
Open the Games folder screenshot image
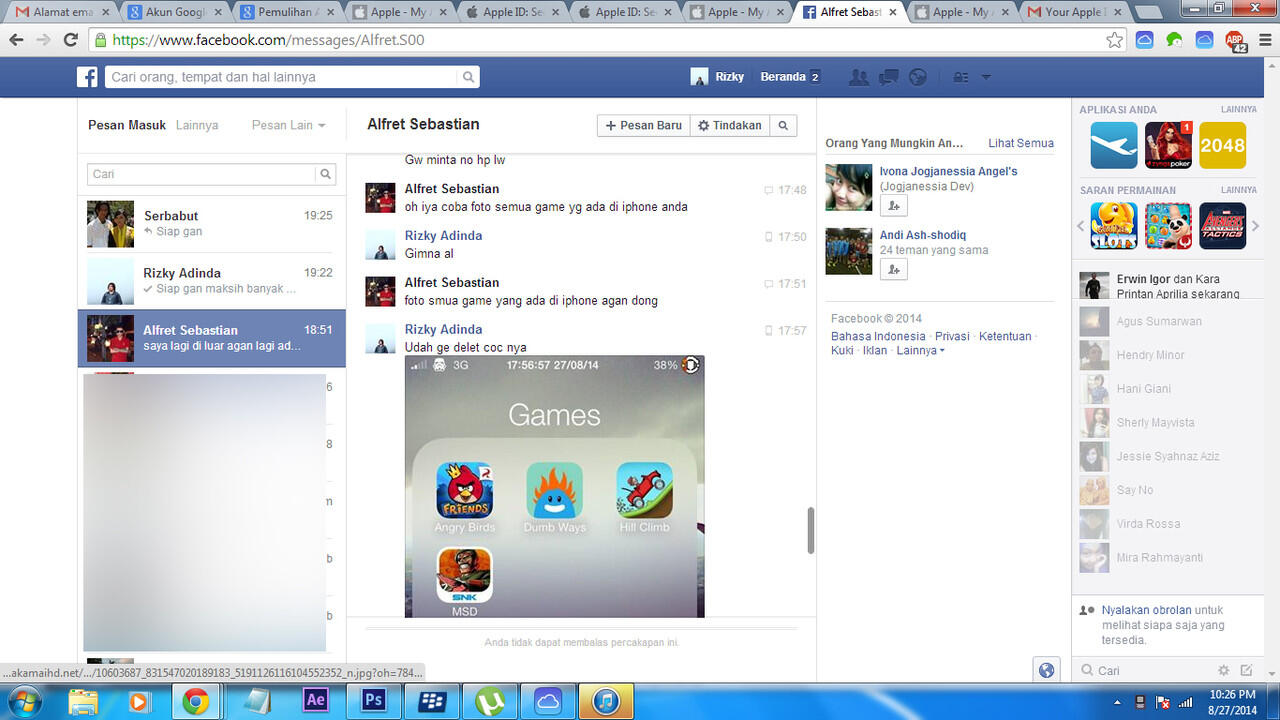pyautogui.click(x=555, y=486)
